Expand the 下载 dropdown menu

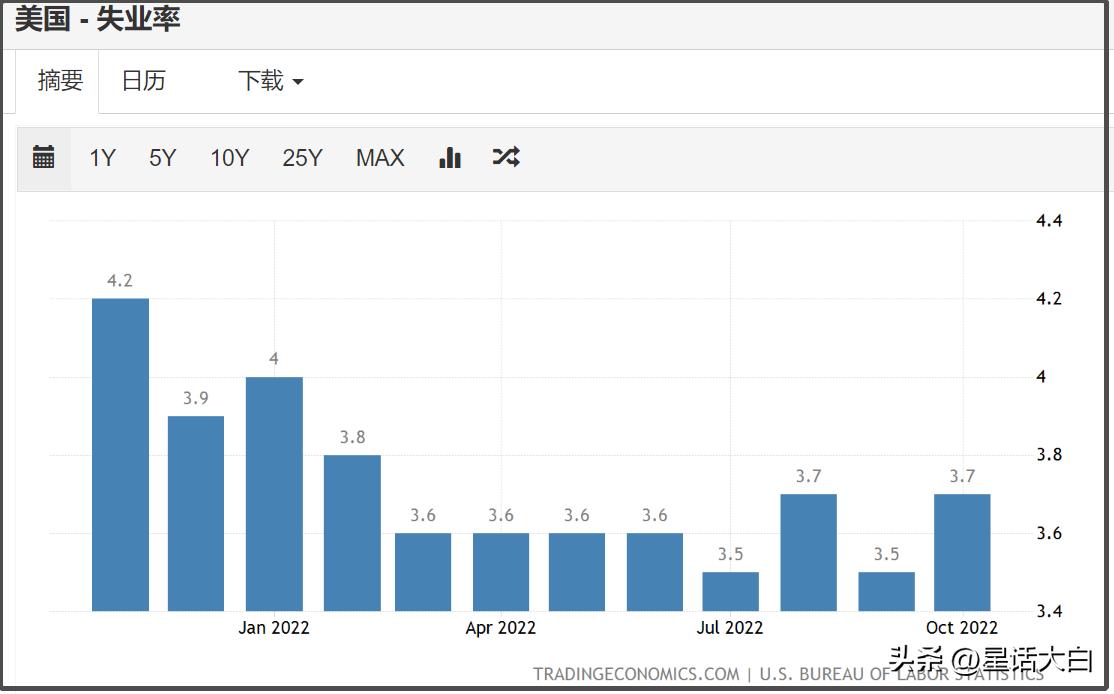[x=270, y=81]
